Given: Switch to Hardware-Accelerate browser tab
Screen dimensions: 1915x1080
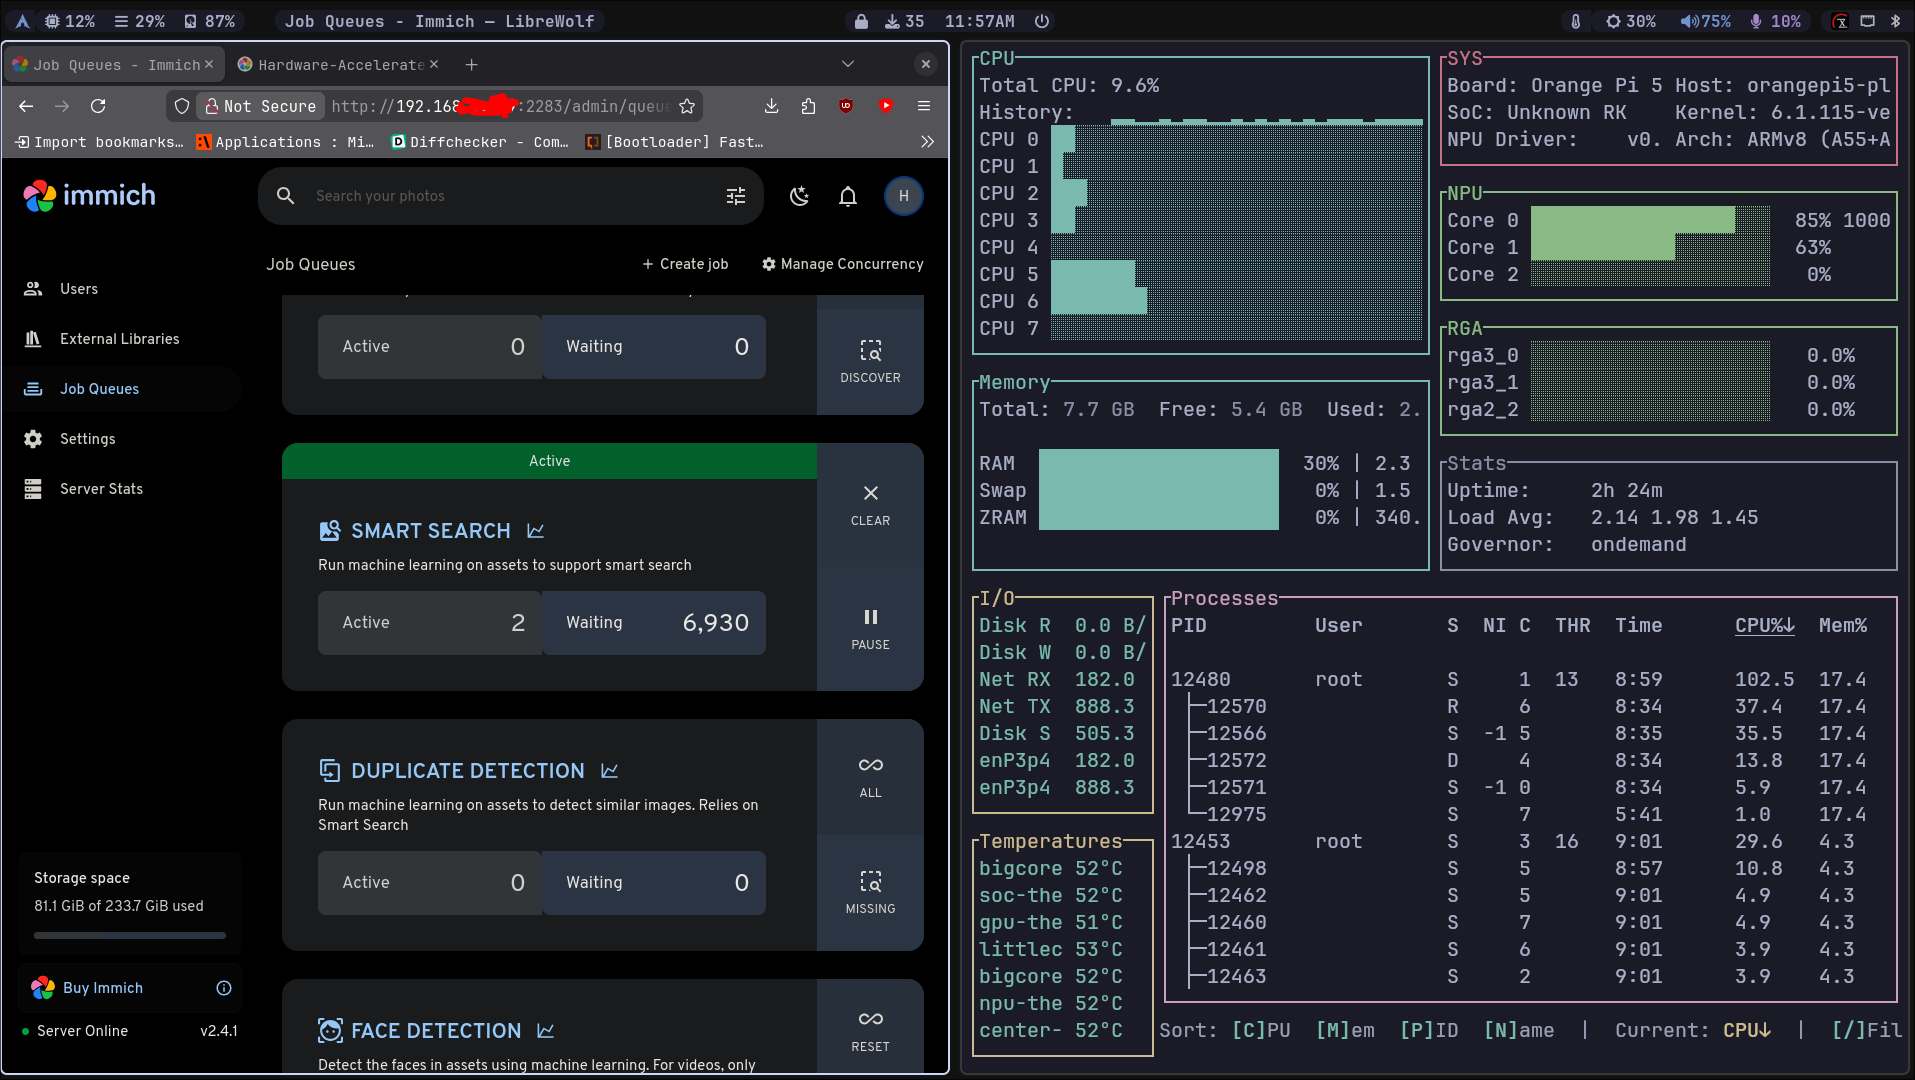Looking at the screenshot, I should (338, 65).
